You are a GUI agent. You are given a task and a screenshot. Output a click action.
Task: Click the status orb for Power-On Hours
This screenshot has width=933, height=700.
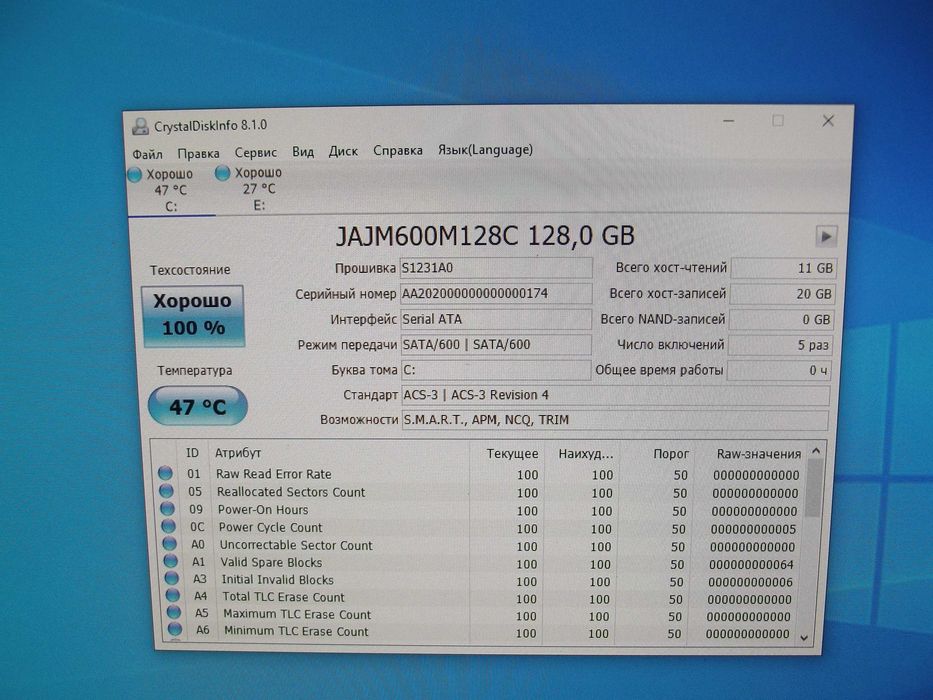coord(167,509)
